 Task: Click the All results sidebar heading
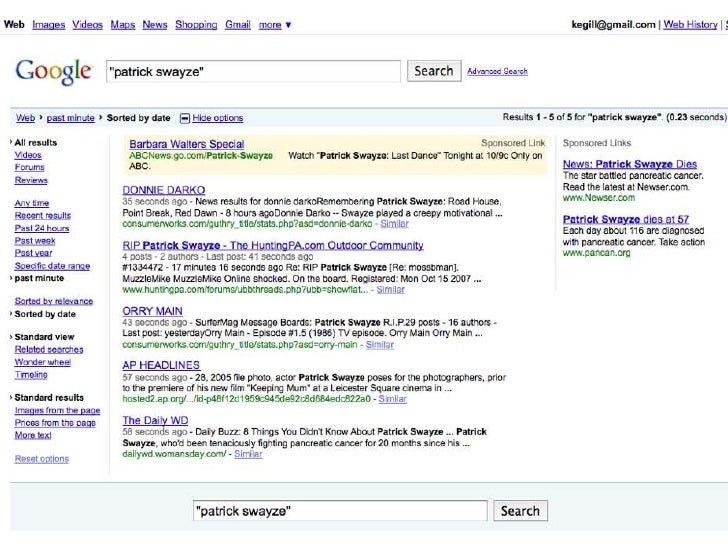[x=36, y=143]
